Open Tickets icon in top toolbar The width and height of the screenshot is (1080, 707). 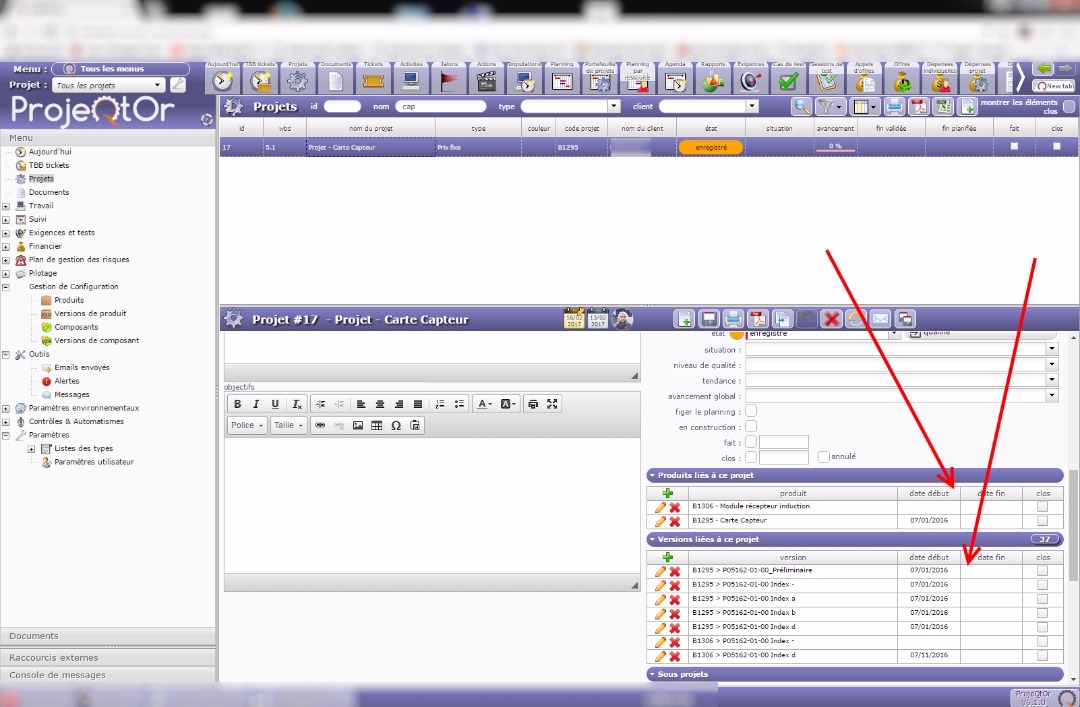coord(373,81)
